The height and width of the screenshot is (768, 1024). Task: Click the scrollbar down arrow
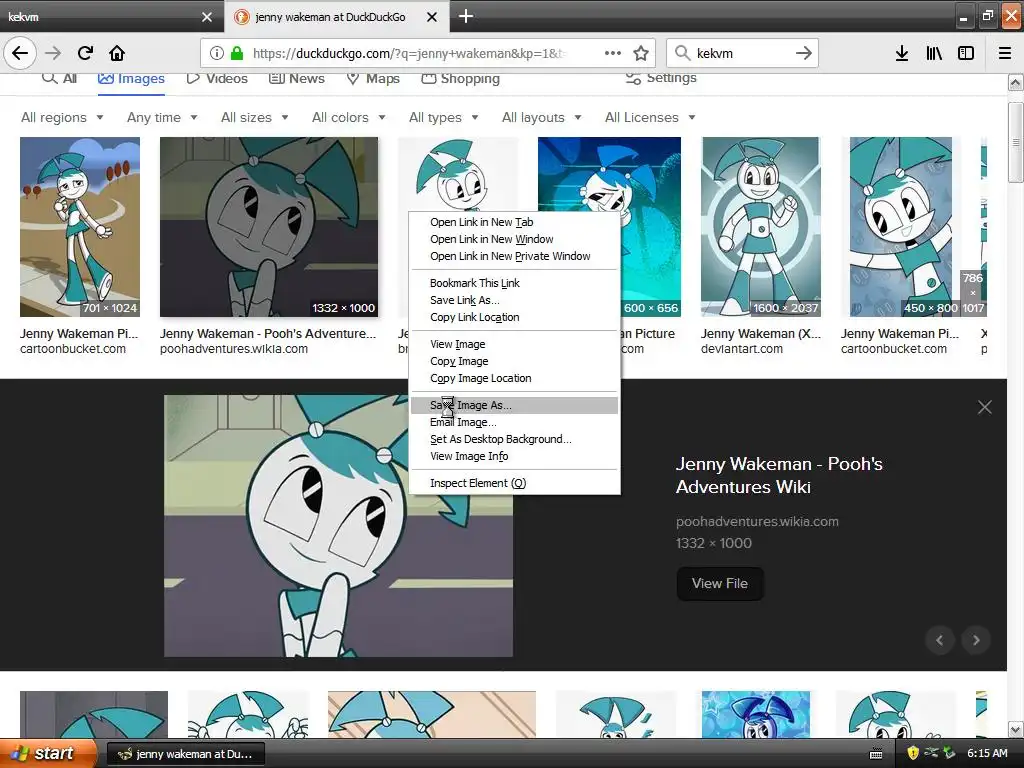1016,729
